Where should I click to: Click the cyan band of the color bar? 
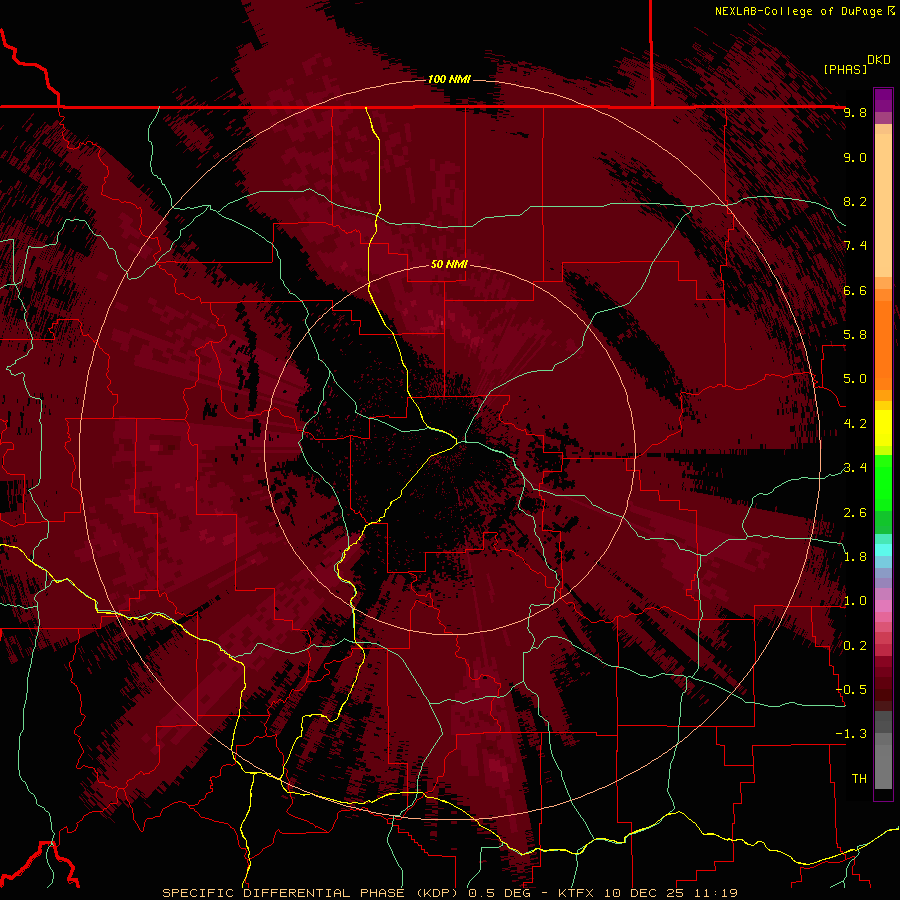[x=883, y=550]
